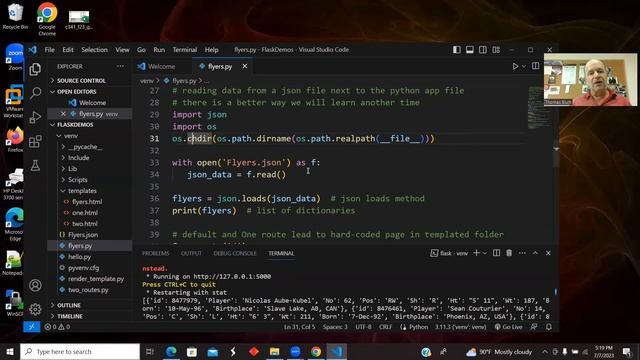This screenshot has width=640, height=360.
Task: Toggle the Primary Side Bar layout icon
Action: 457,50
